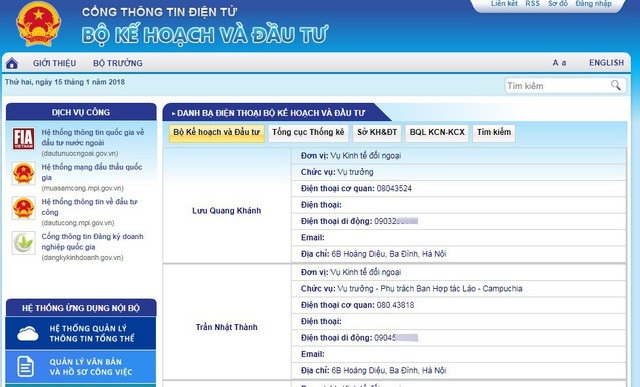Viewport: 640px width, 387px height.
Task: Open the RSS link
Action: click(x=532, y=4)
